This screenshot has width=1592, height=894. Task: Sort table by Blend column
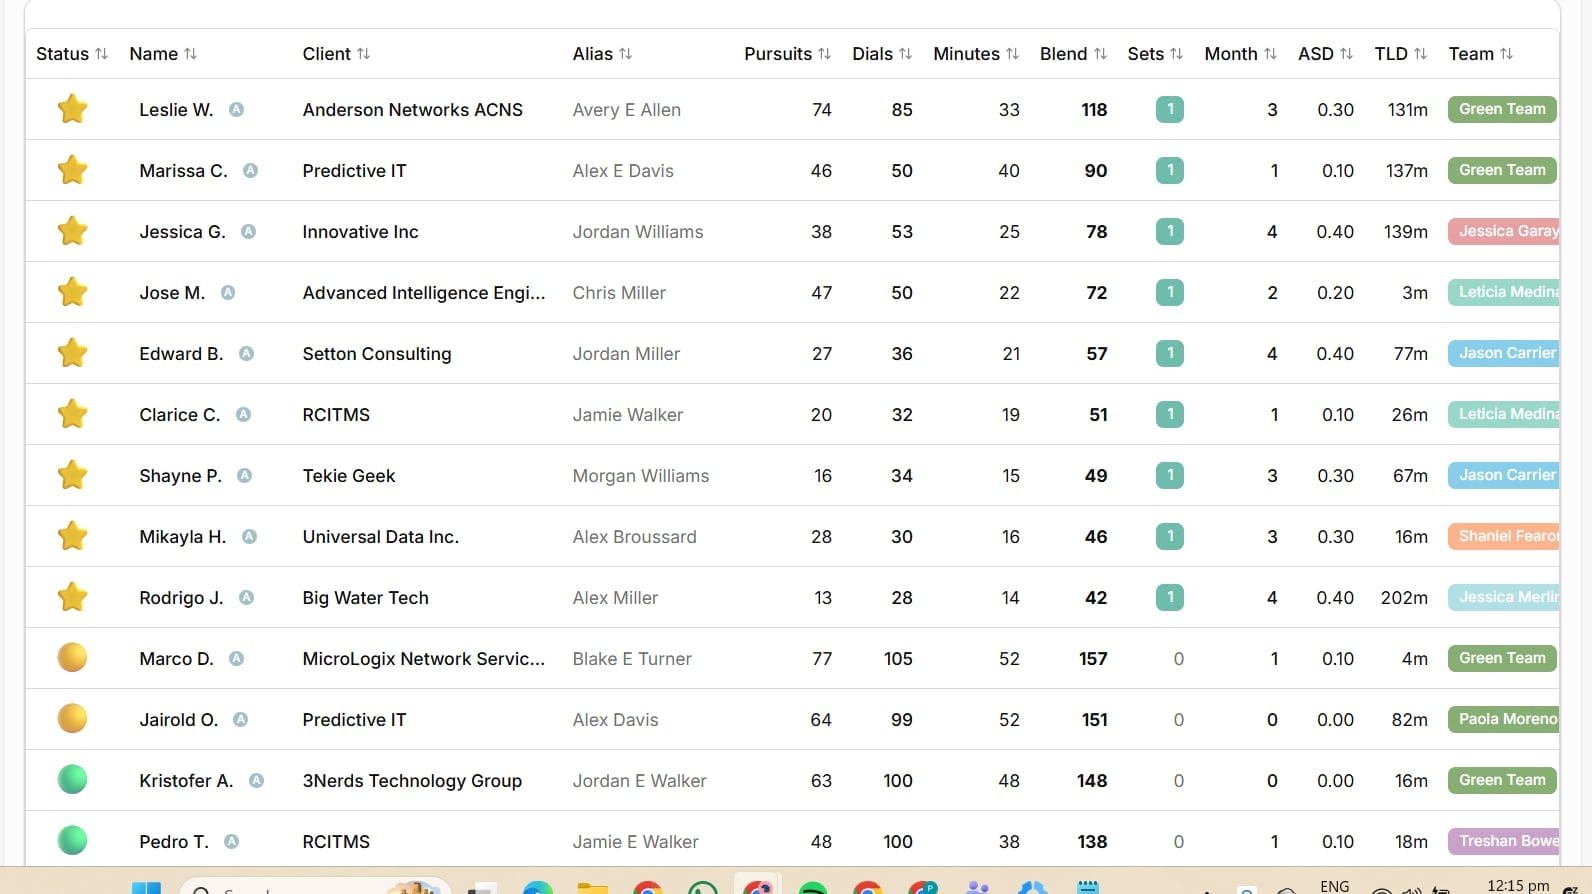1073,54
